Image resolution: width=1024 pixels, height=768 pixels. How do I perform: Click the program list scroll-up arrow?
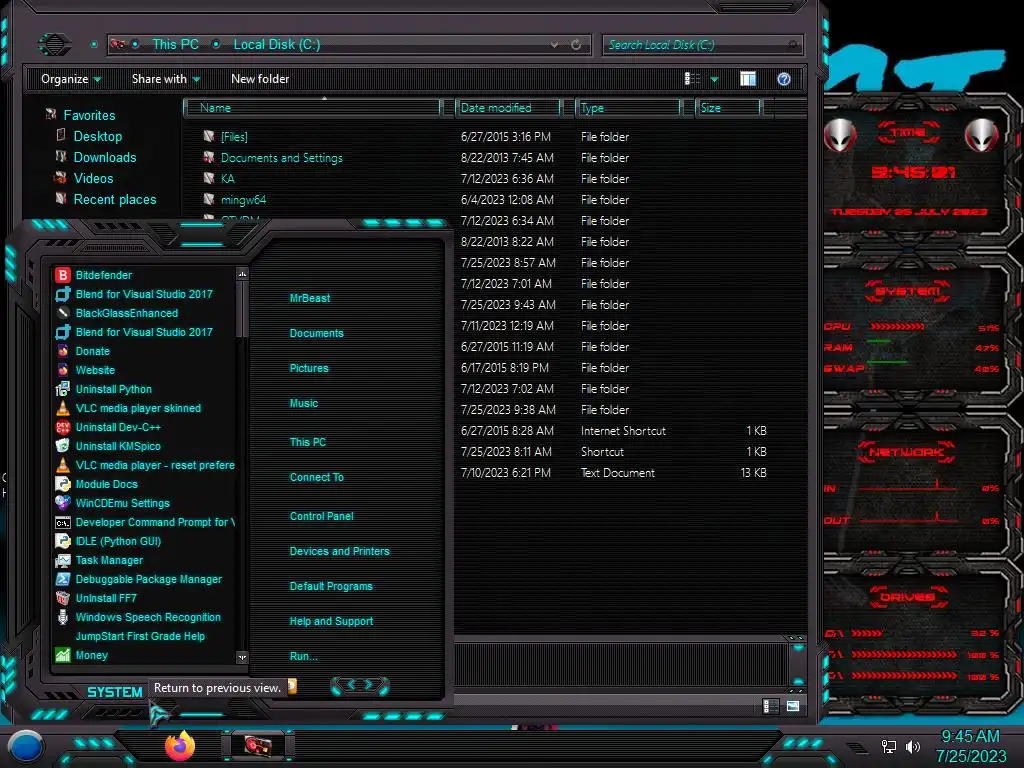point(242,274)
